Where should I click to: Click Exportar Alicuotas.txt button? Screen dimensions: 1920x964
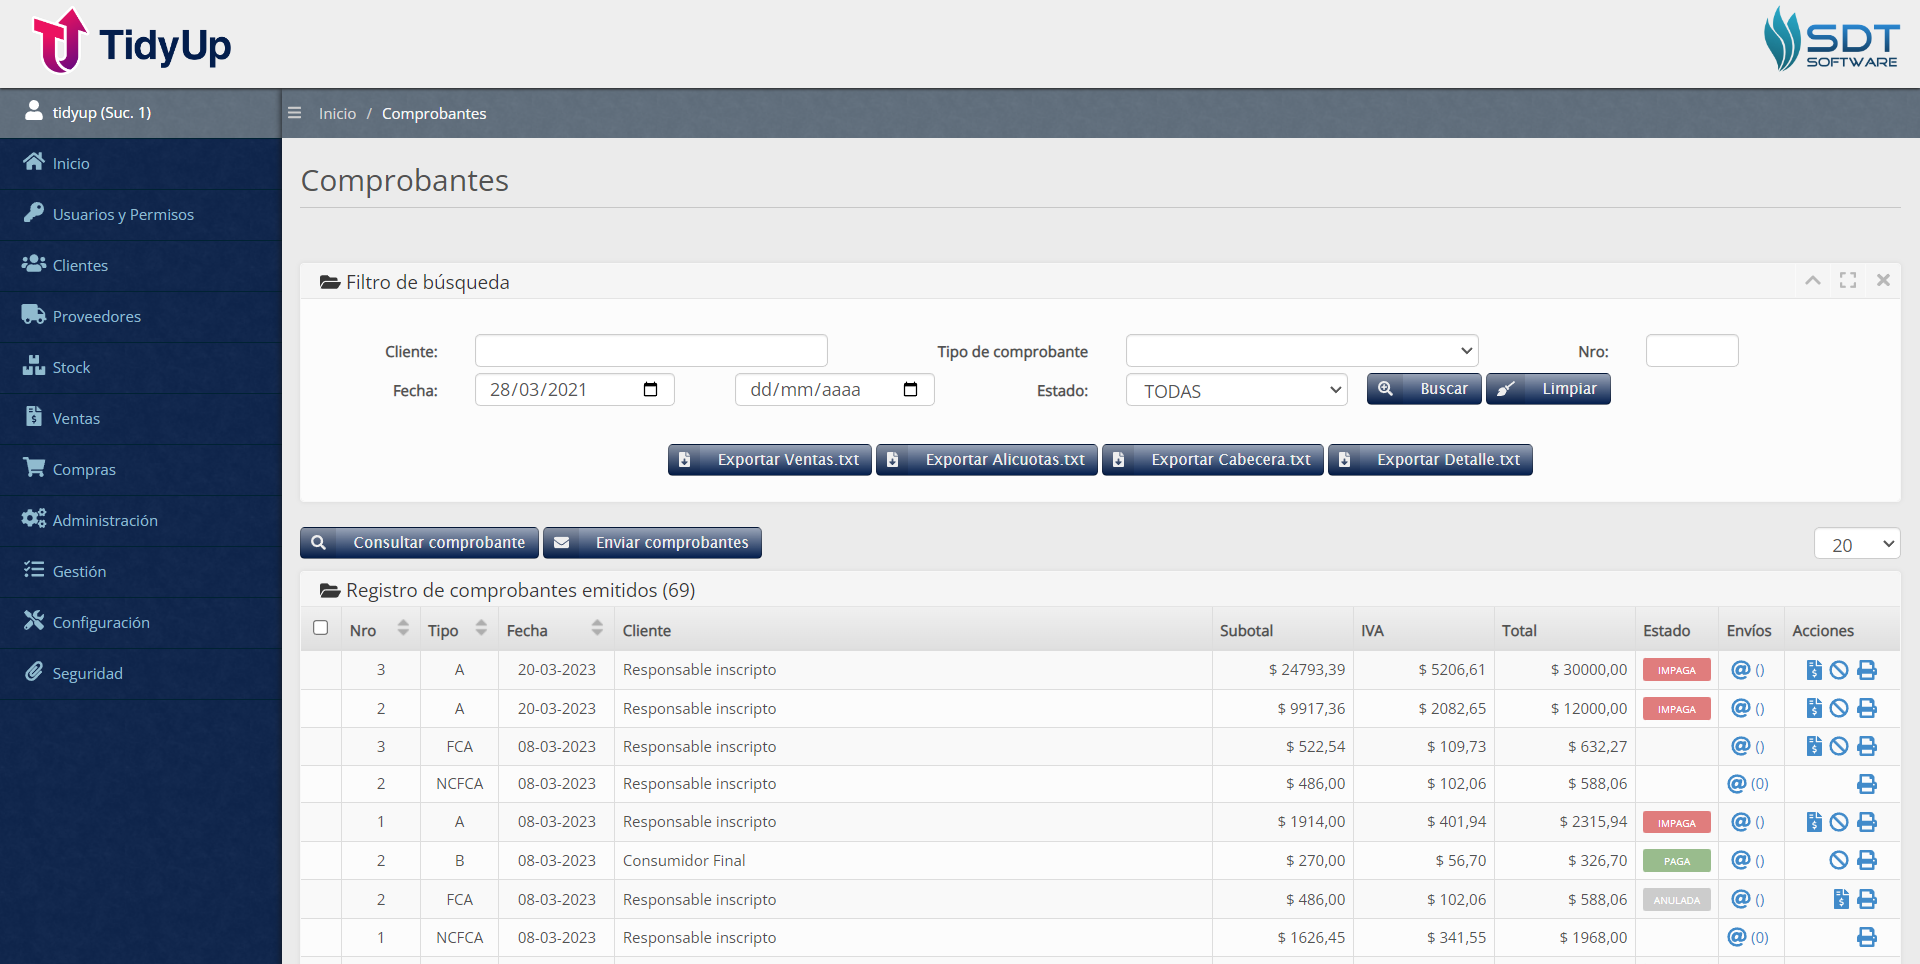coord(987,460)
